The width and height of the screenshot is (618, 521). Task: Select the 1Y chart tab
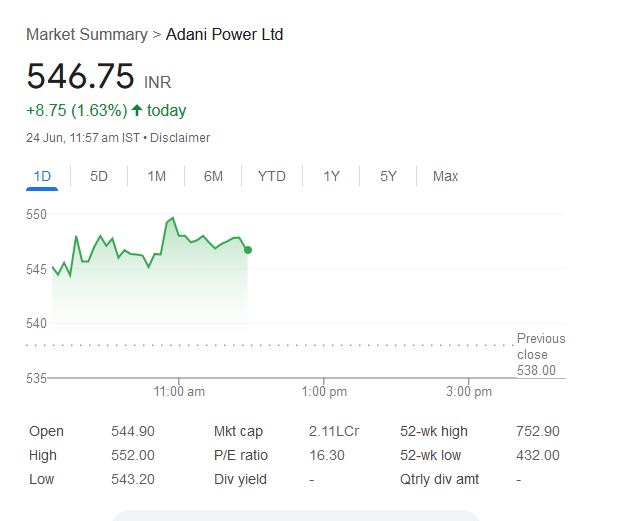click(331, 176)
